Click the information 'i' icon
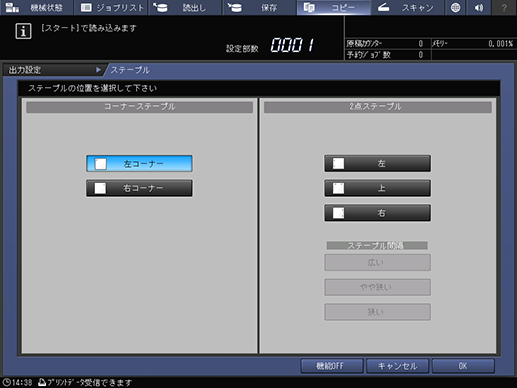Image resolution: width=517 pixels, height=388 pixels. coord(23,31)
